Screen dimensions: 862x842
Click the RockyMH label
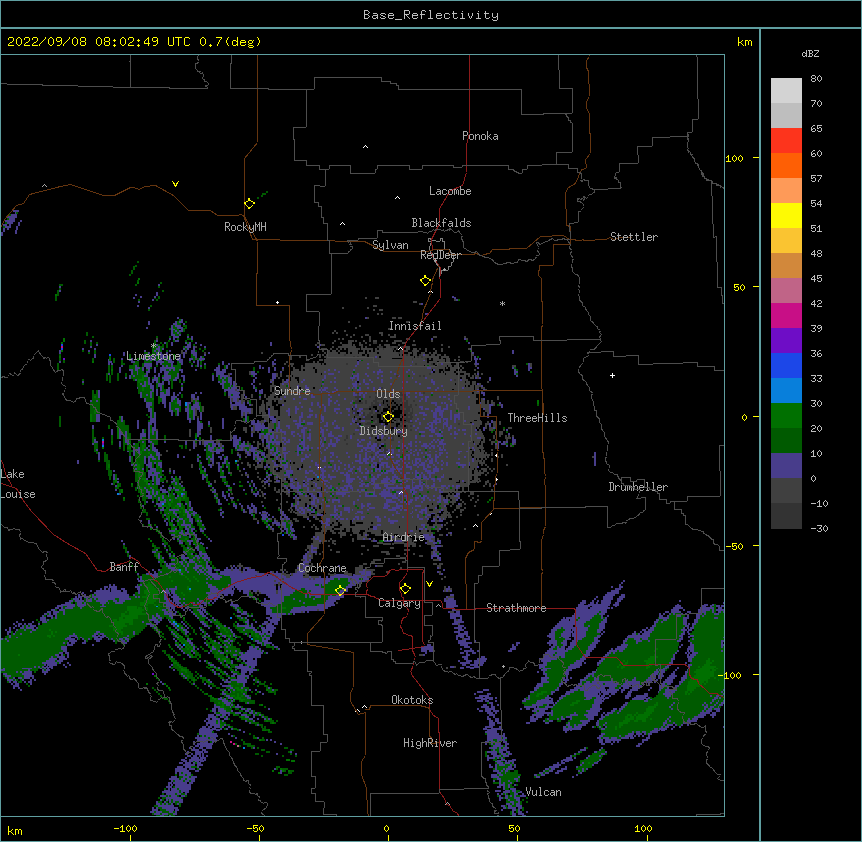pyautogui.click(x=245, y=227)
